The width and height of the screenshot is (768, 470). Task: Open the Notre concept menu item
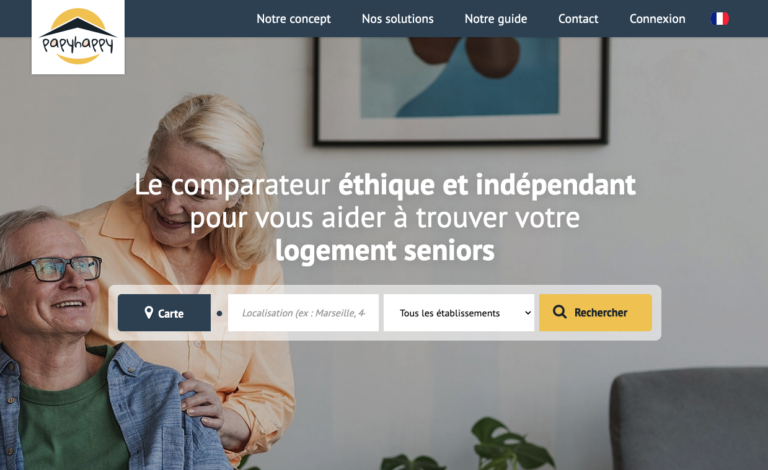(x=293, y=19)
